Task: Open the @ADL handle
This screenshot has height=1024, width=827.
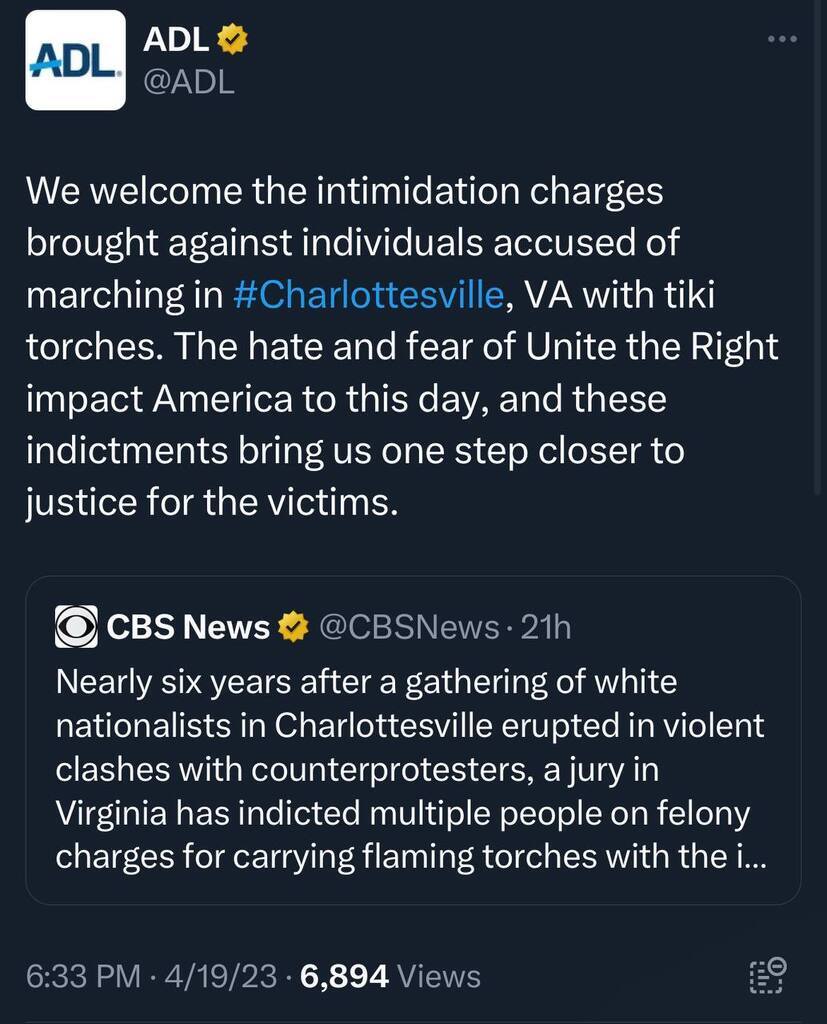Action: coord(189,81)
